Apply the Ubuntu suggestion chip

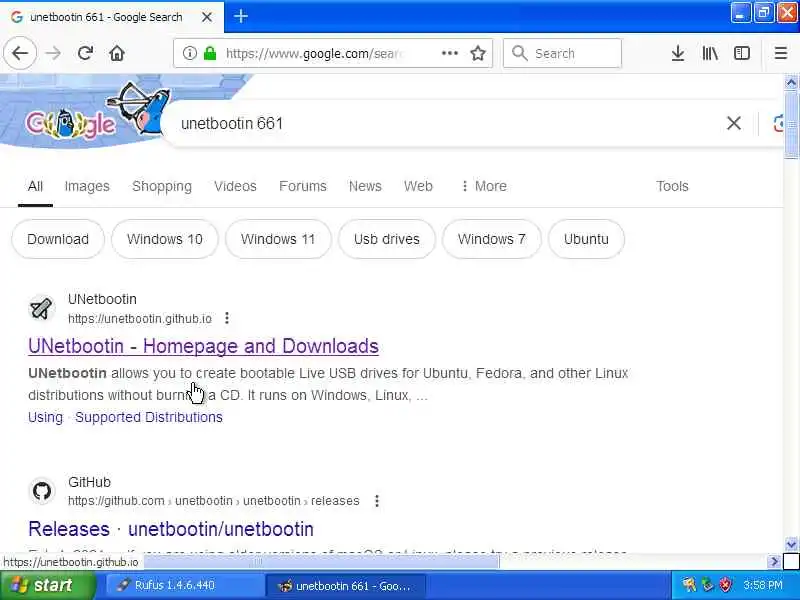coord(586,239)
